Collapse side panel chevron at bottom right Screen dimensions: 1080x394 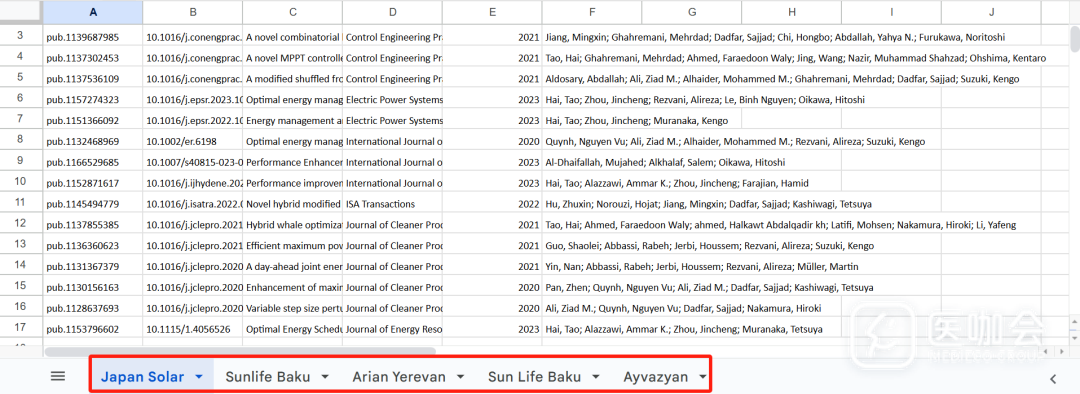point(1053,378)
